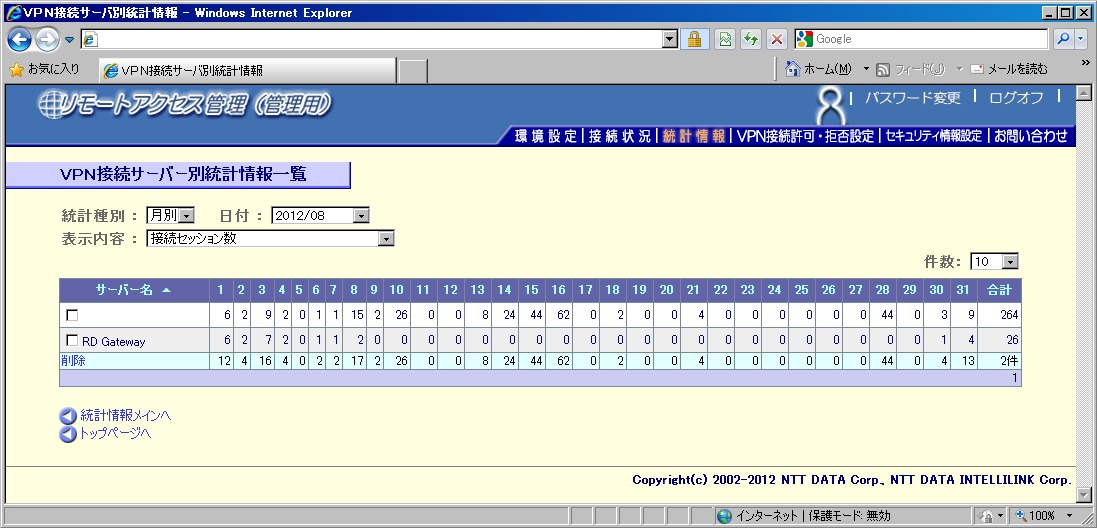Click the RD Gateway total value 26

coord(1012,341)
